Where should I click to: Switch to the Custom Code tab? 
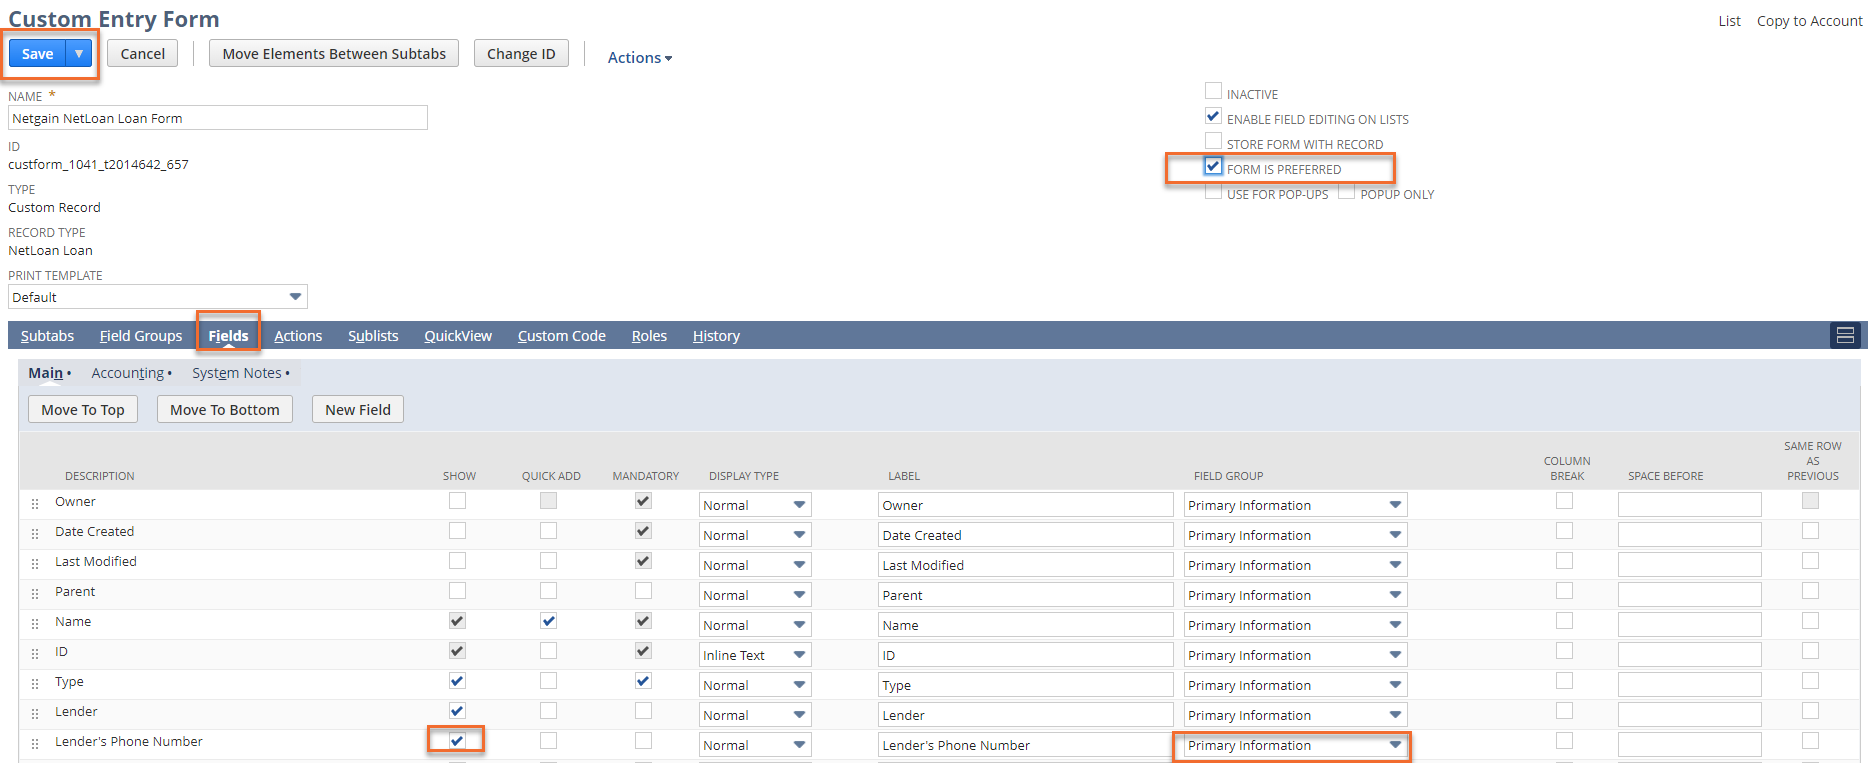pos(562,336)
